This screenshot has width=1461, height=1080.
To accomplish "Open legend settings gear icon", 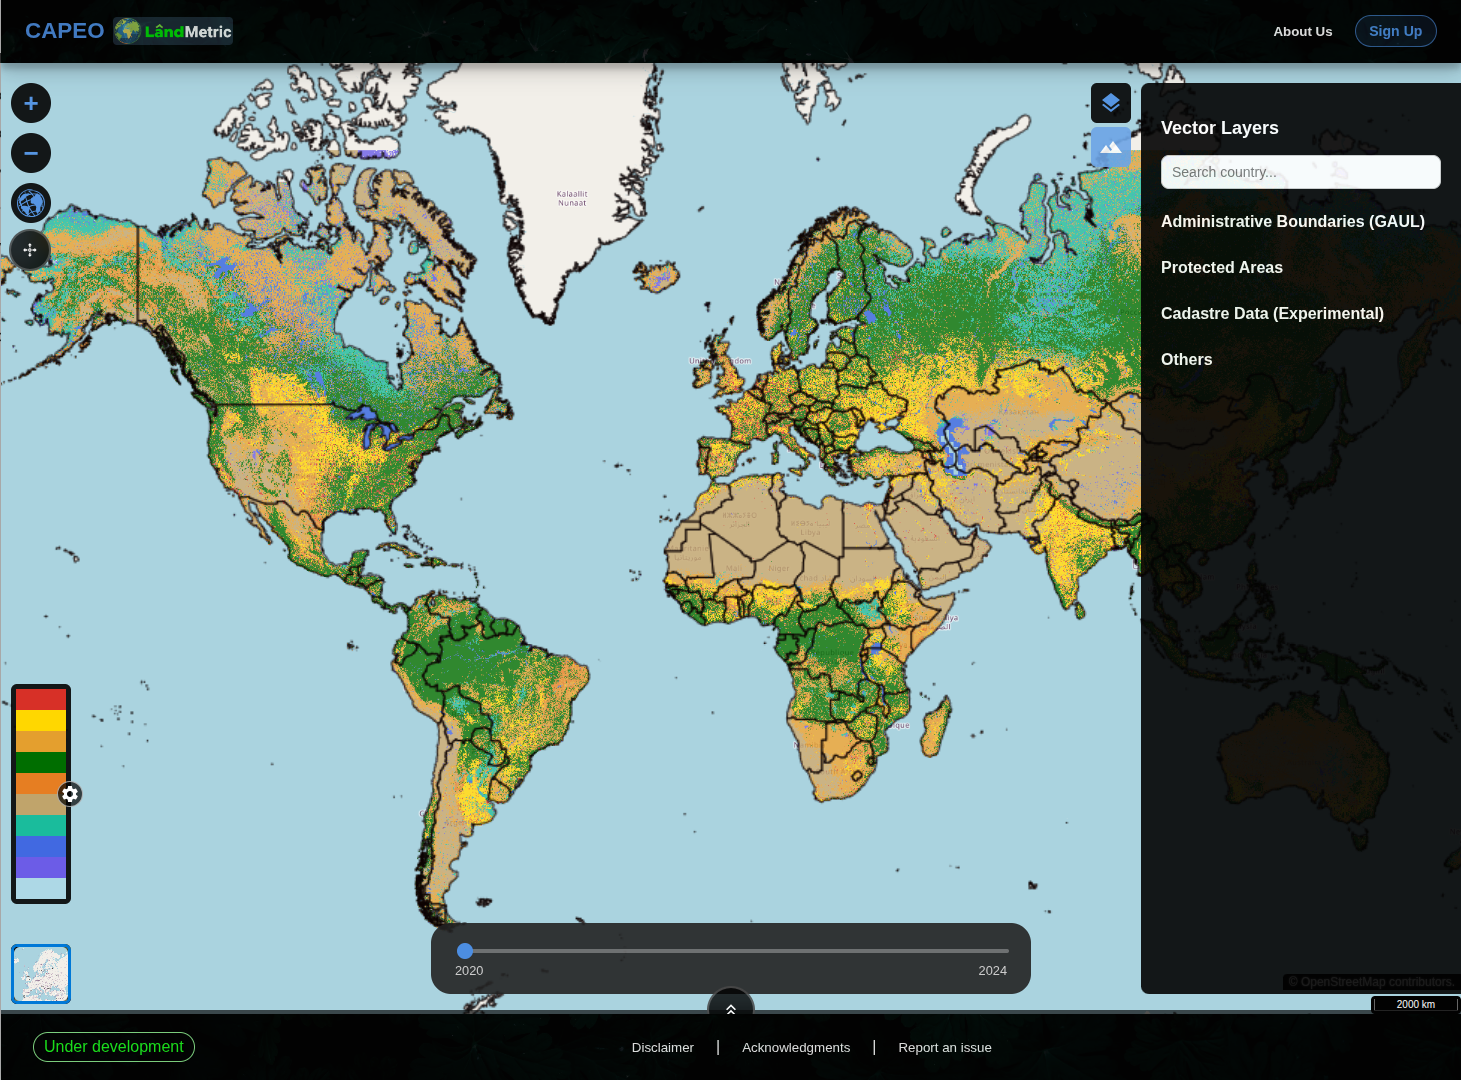I will coord(70,794).
